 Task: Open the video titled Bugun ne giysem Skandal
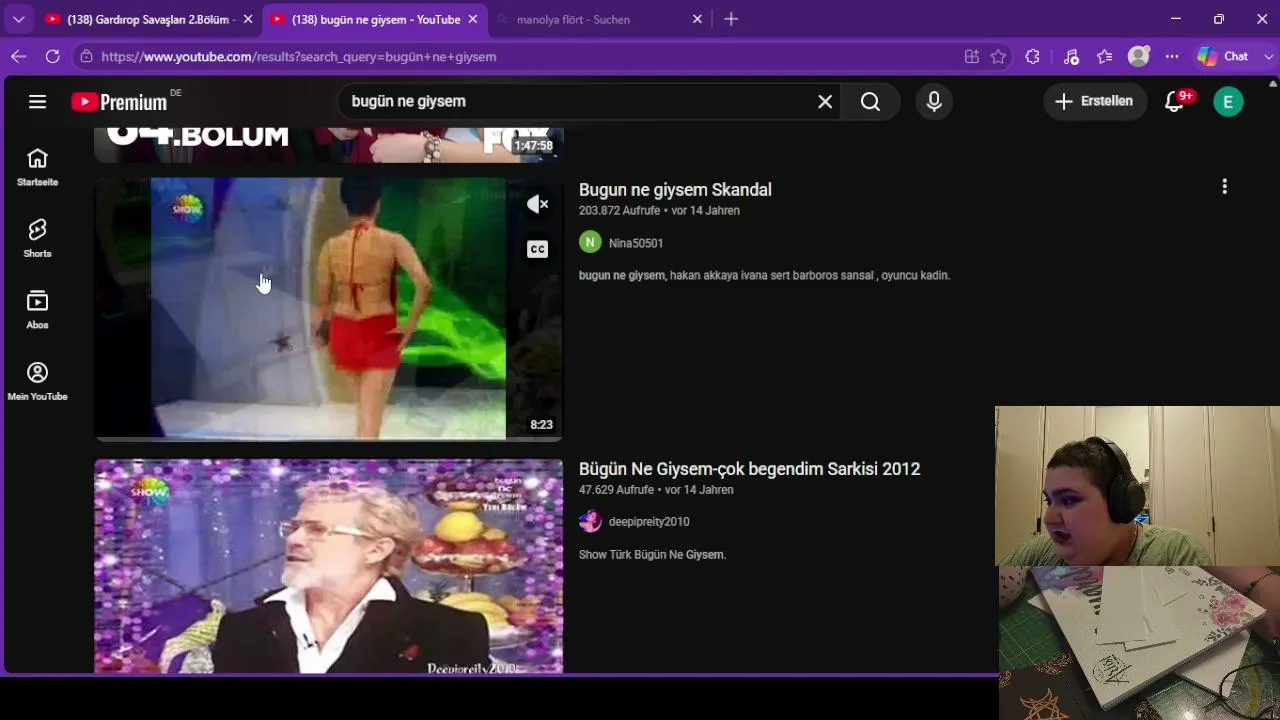click(x=675, y=190)
